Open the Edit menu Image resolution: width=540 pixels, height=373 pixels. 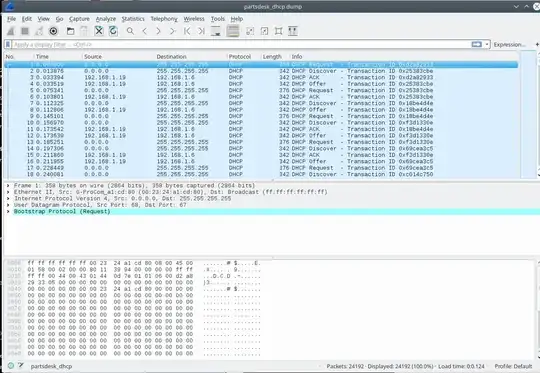coord(27,19)
